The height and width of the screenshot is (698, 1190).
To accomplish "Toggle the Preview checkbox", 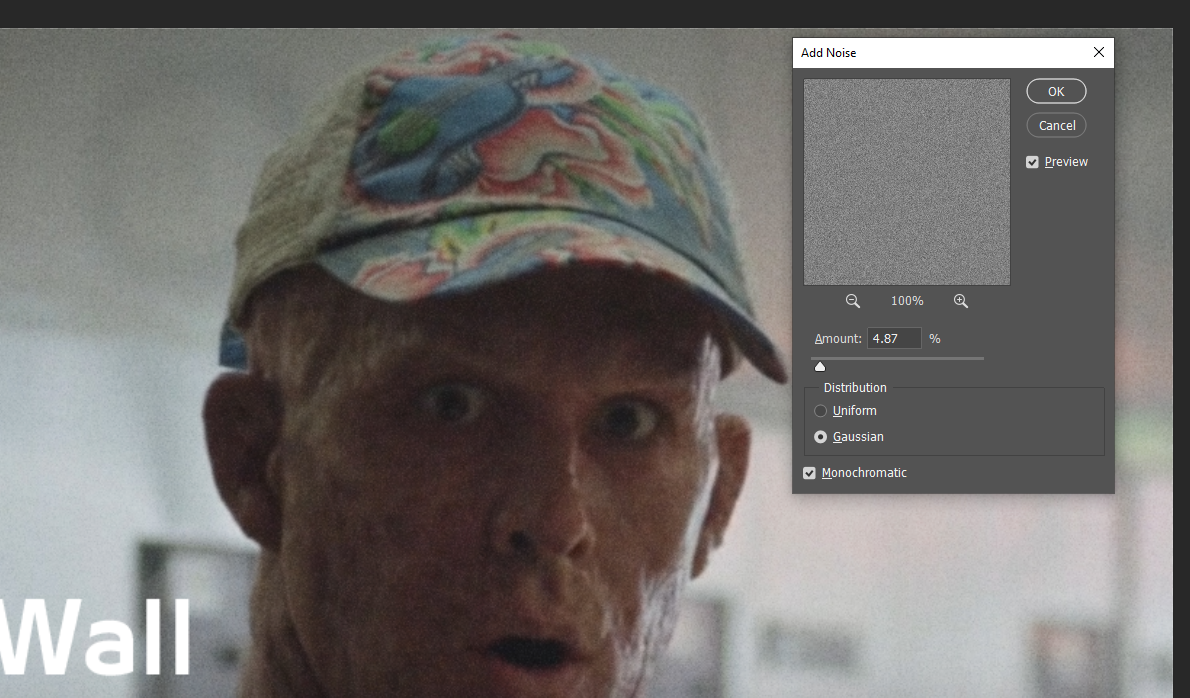I will coord(1032,162).
